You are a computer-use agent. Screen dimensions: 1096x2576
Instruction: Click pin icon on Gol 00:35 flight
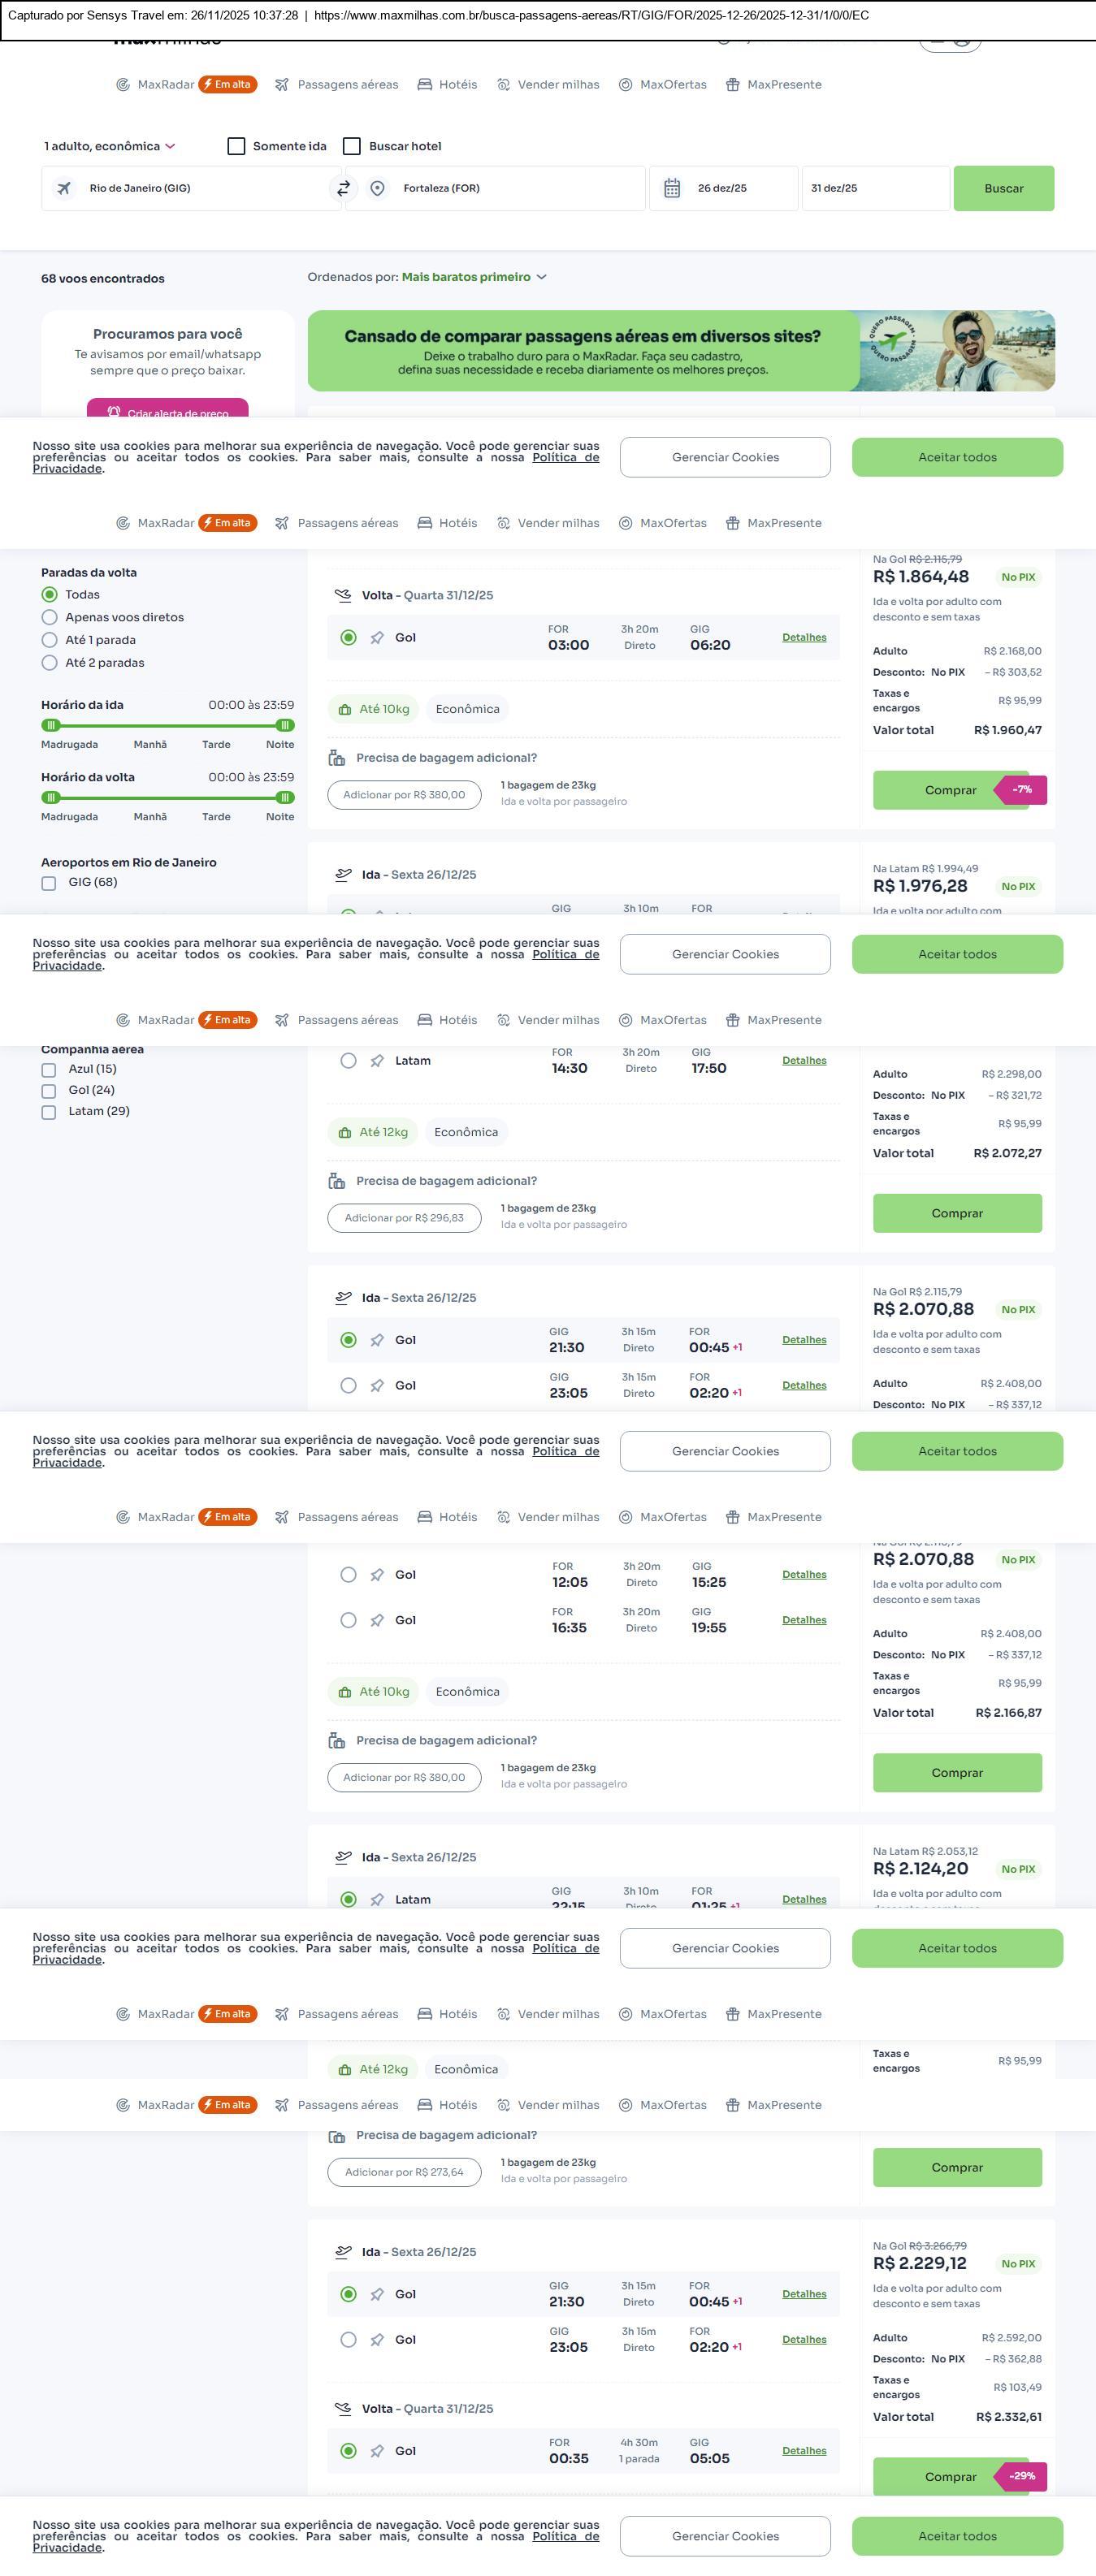point(377,2451)
